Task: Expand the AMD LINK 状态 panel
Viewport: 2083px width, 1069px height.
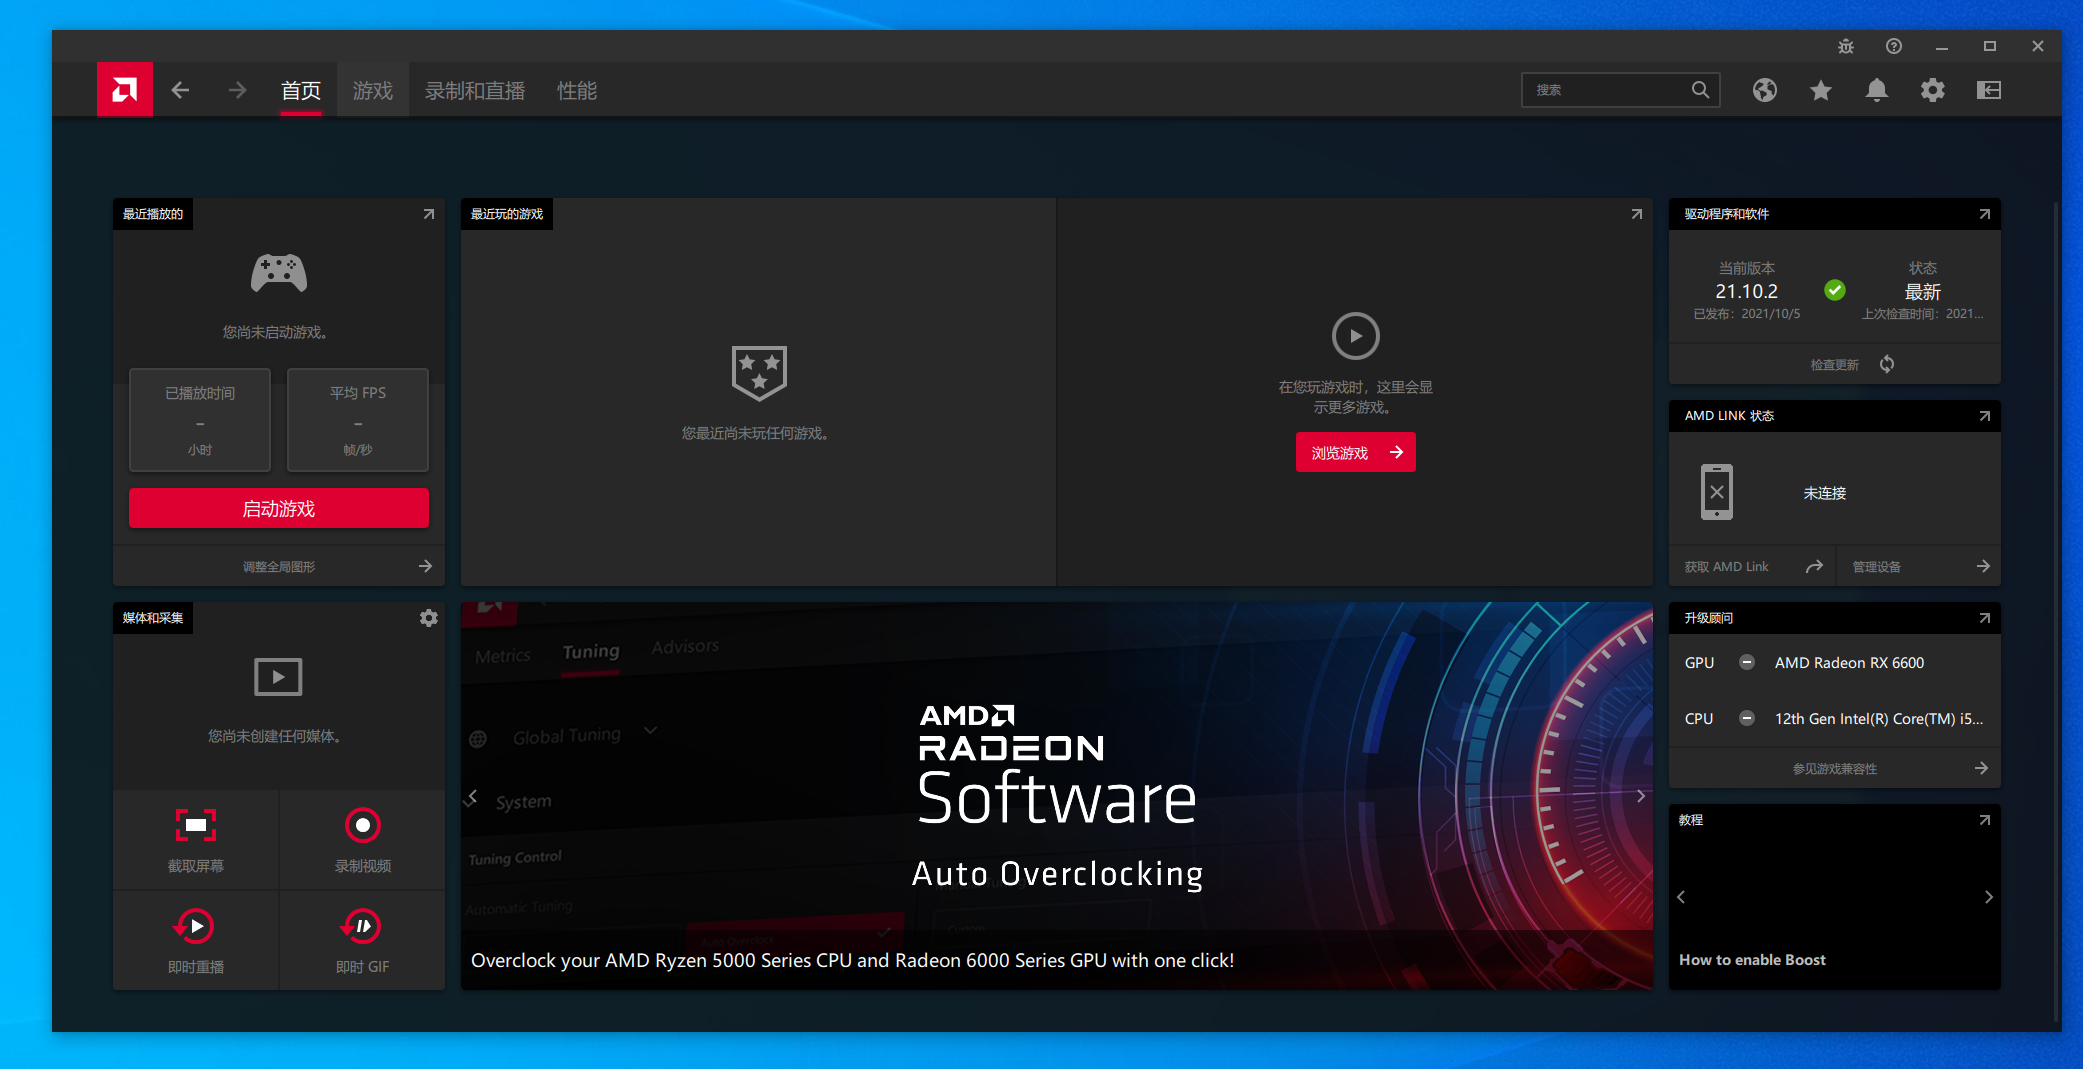Action: pos(1985,416)
